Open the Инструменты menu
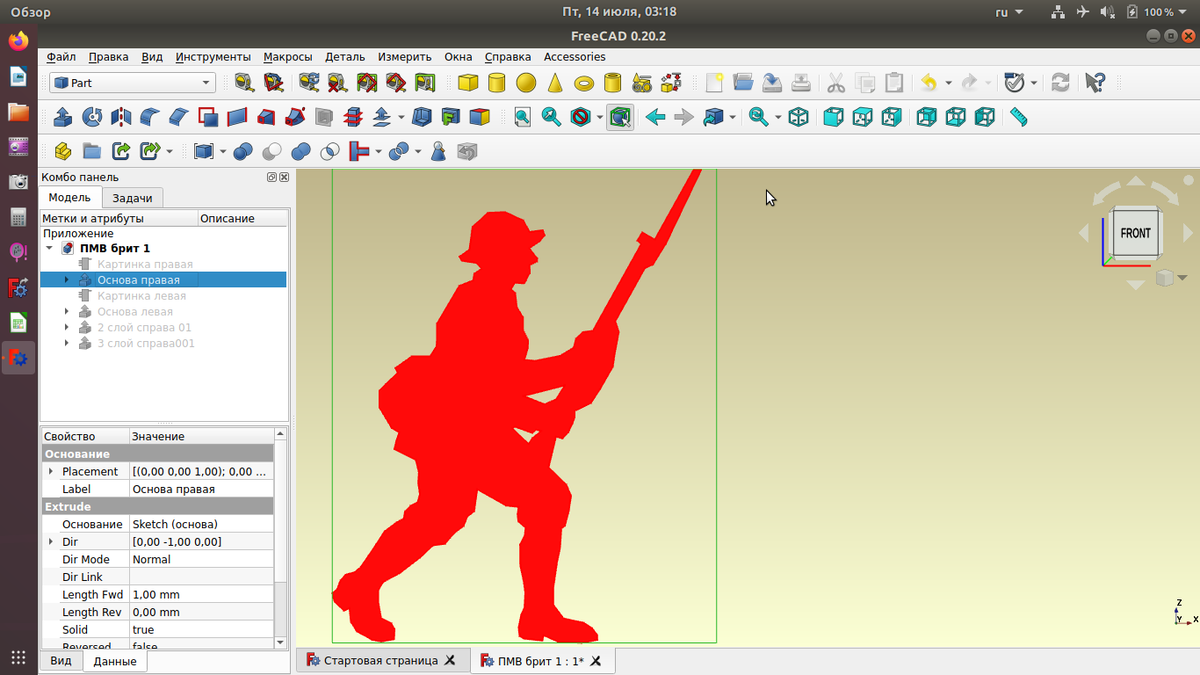This screenshot has width=1200, height=675. pos(213,57)
